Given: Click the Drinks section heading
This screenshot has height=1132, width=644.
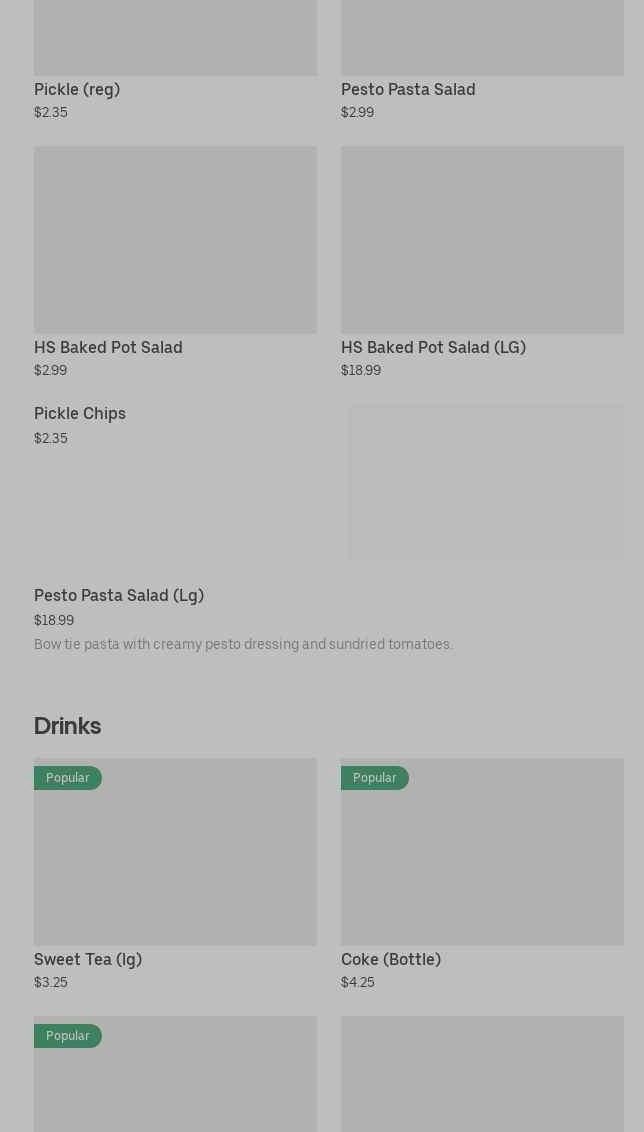Looking at the screenshot, I should tap(67, 725).
